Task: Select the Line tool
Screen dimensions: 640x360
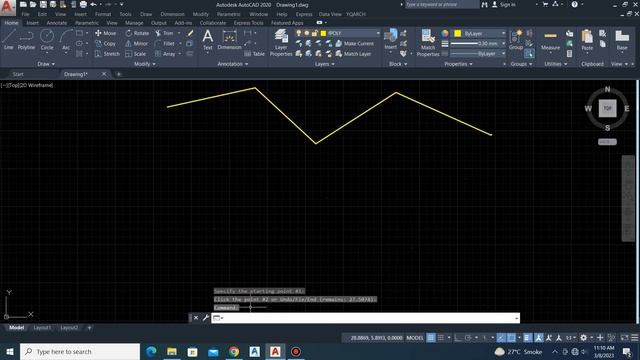Action: coord(9,40)
